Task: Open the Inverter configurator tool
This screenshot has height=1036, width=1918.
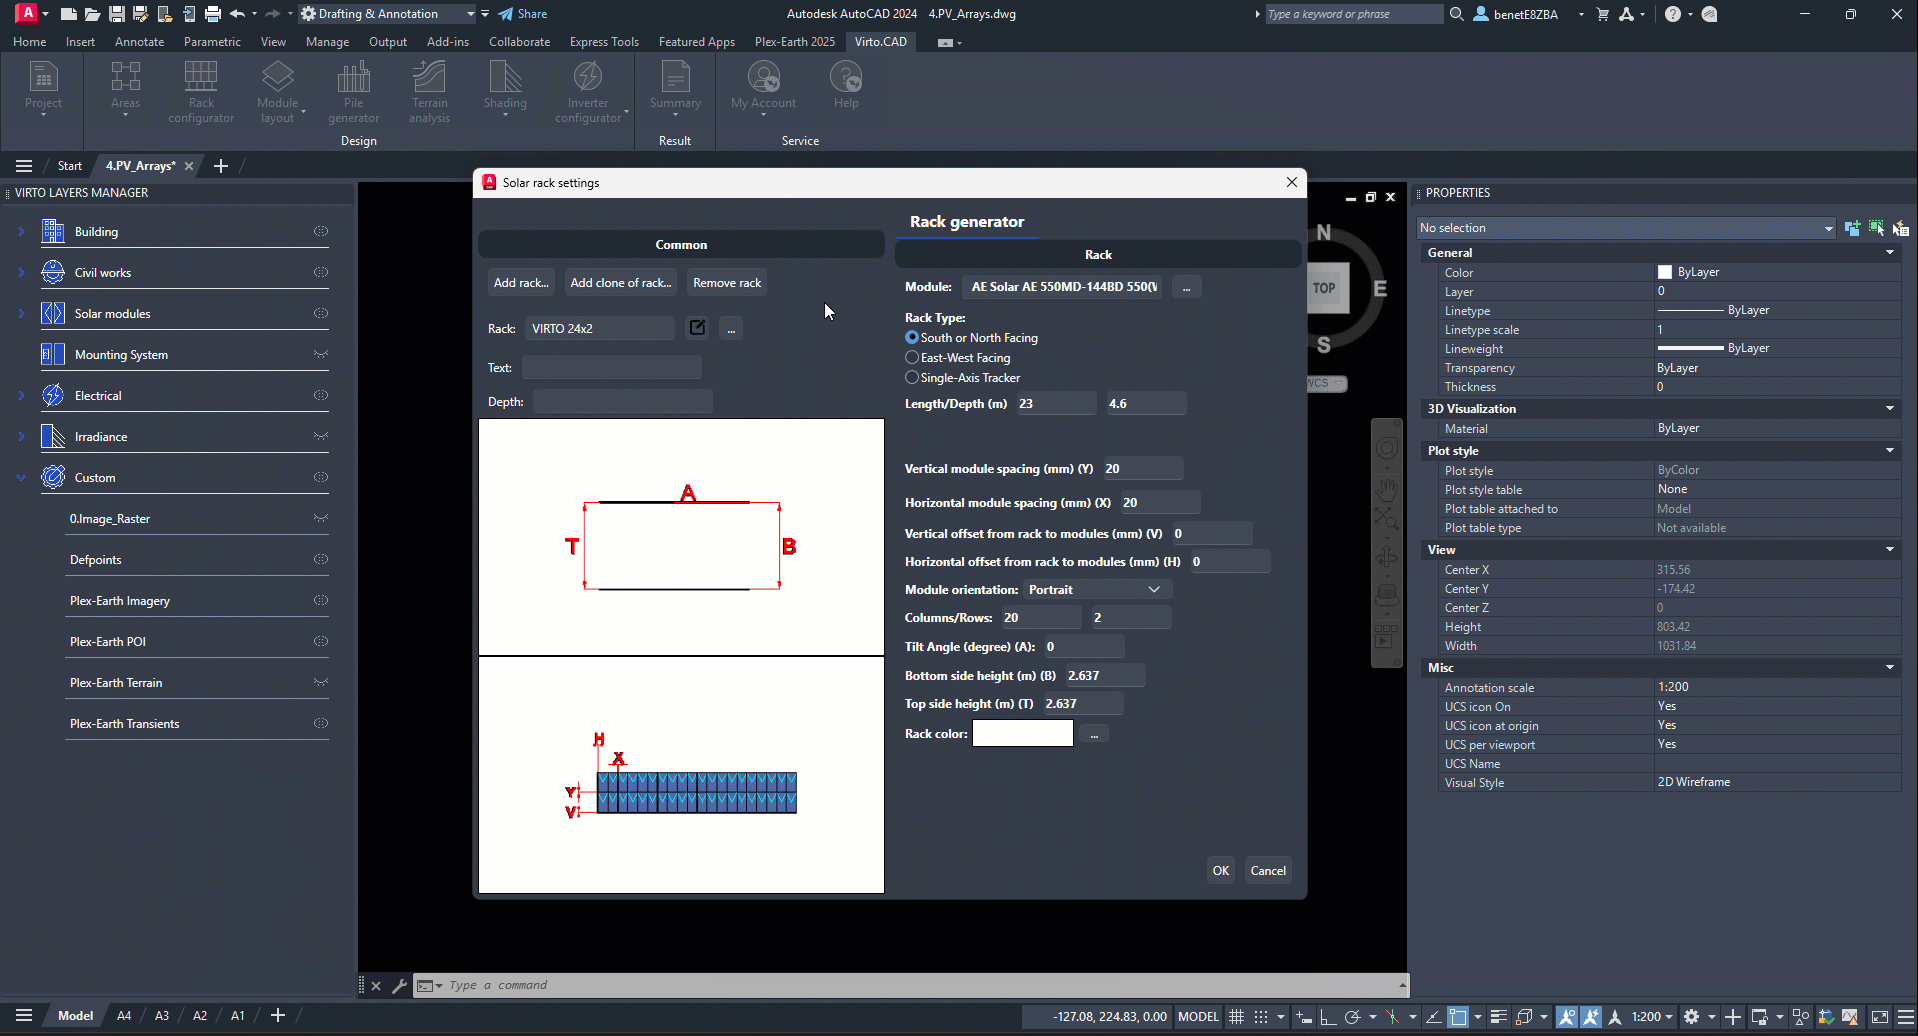Action: click(x=588, y=92)
